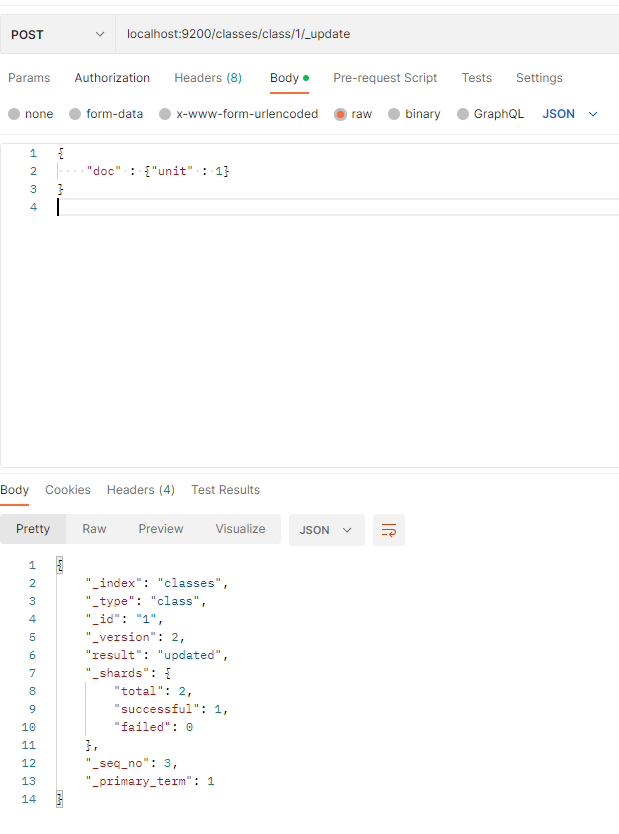The width and height of the screenshot is (619, 834).
Task: Click the "successful": 1 response line
Action: [x=171, y=710]
